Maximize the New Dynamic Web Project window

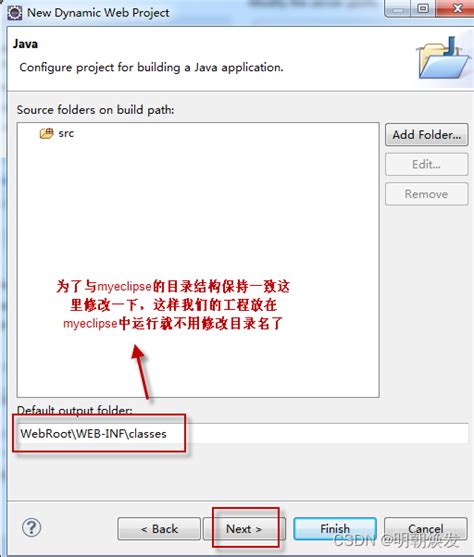tap(423, 9)
